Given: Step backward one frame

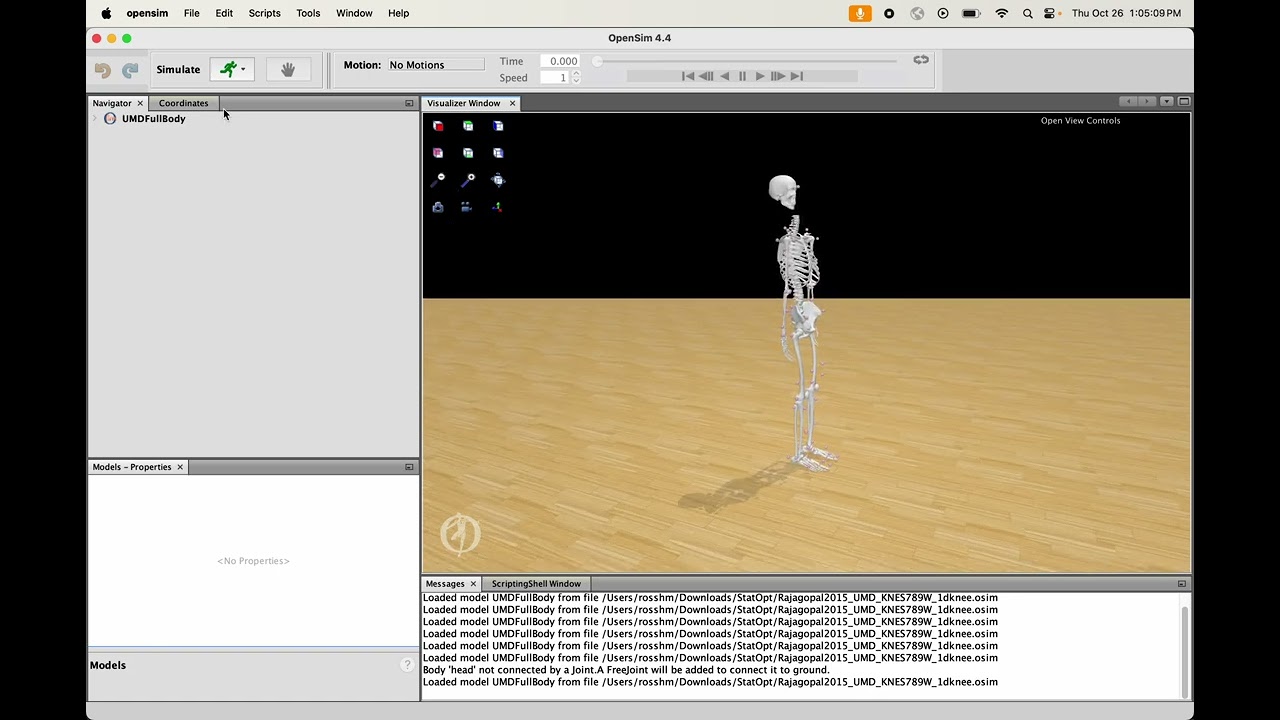Looking at the screenshot, I should (x=706, y=76).
